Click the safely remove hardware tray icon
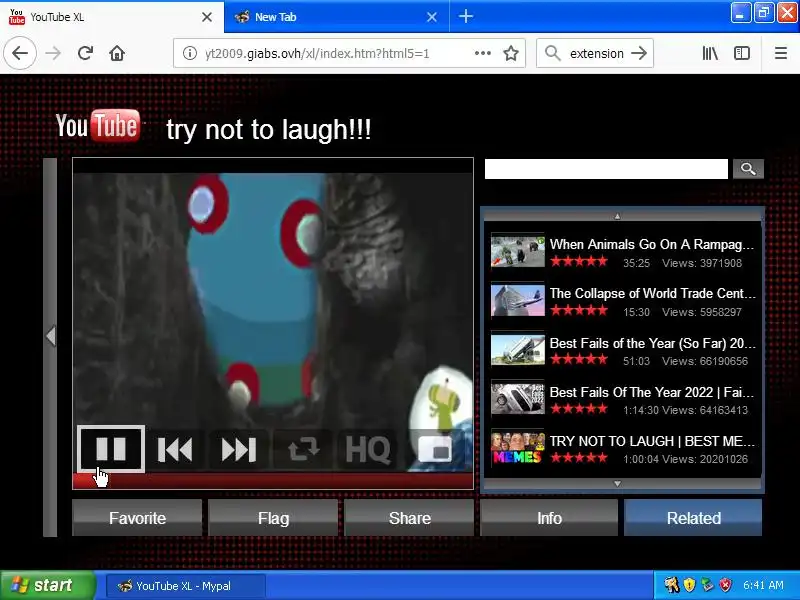This screenshot has height=600, width=800. 707,585
